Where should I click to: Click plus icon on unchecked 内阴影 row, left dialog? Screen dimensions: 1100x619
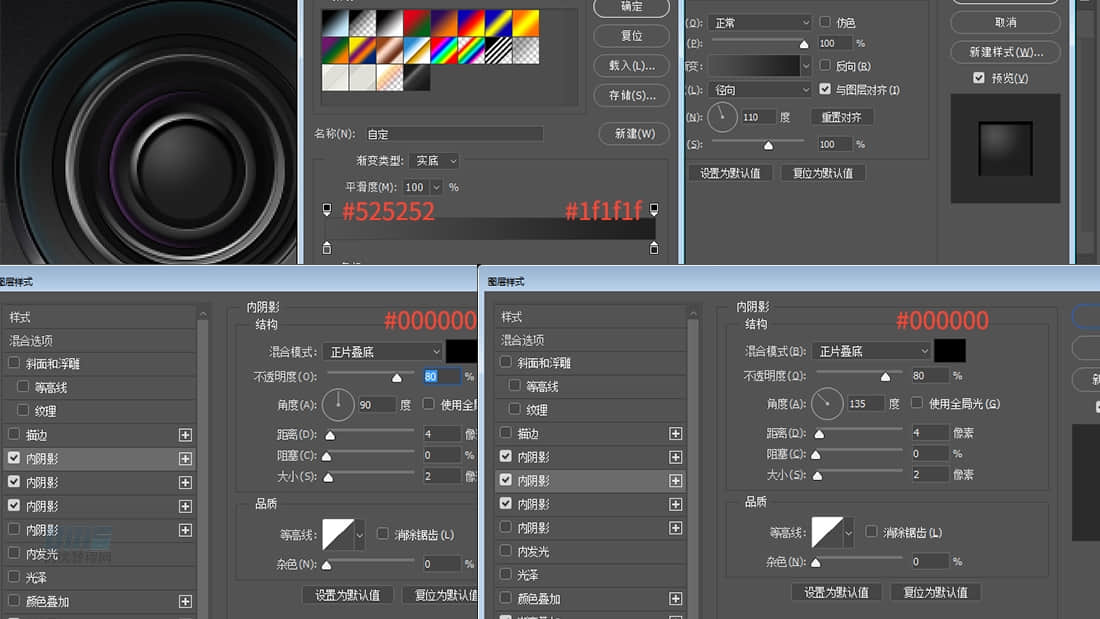point(185,530)
